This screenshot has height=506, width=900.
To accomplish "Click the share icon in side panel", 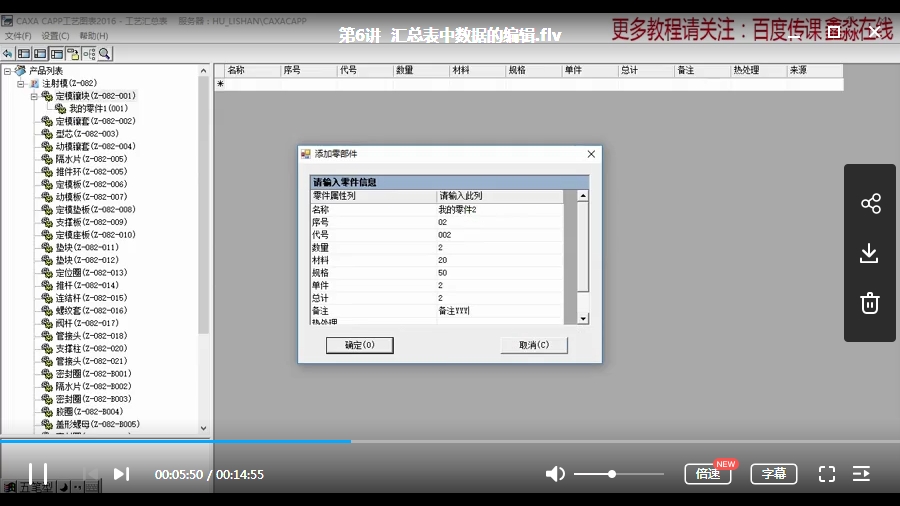I will click(x=870, y=203).
